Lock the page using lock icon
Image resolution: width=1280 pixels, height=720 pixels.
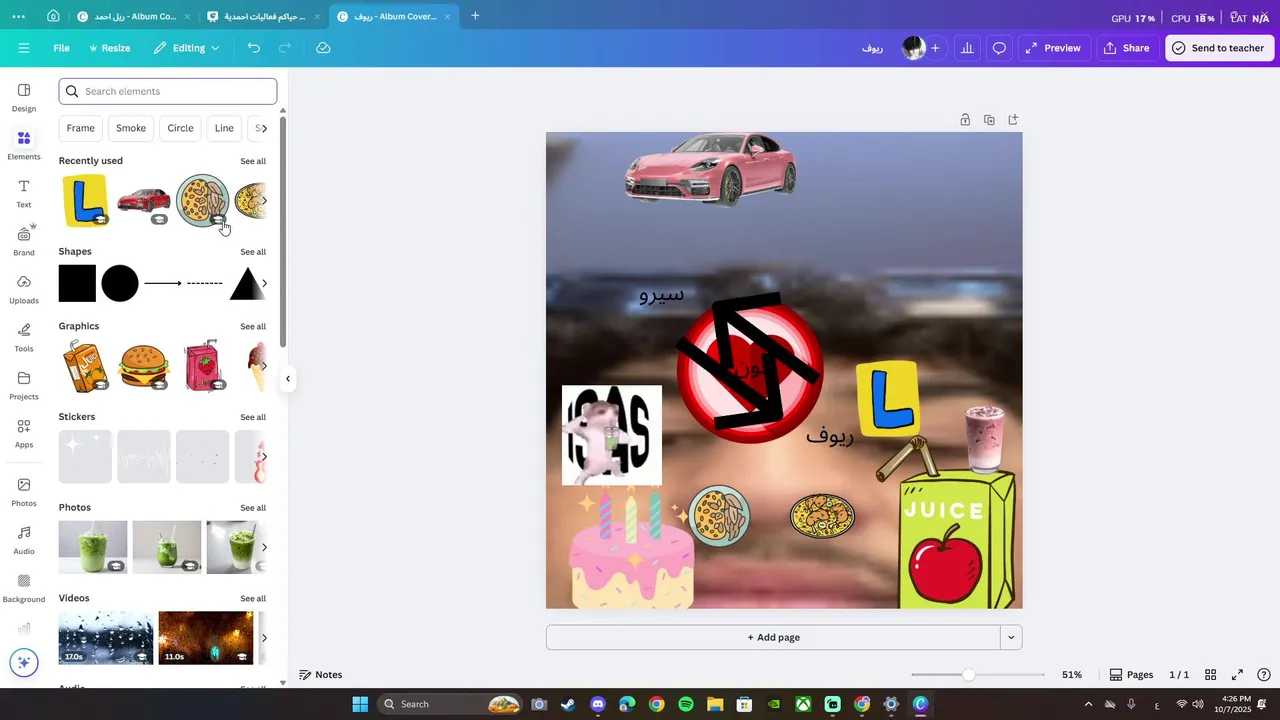click(965, 120)
